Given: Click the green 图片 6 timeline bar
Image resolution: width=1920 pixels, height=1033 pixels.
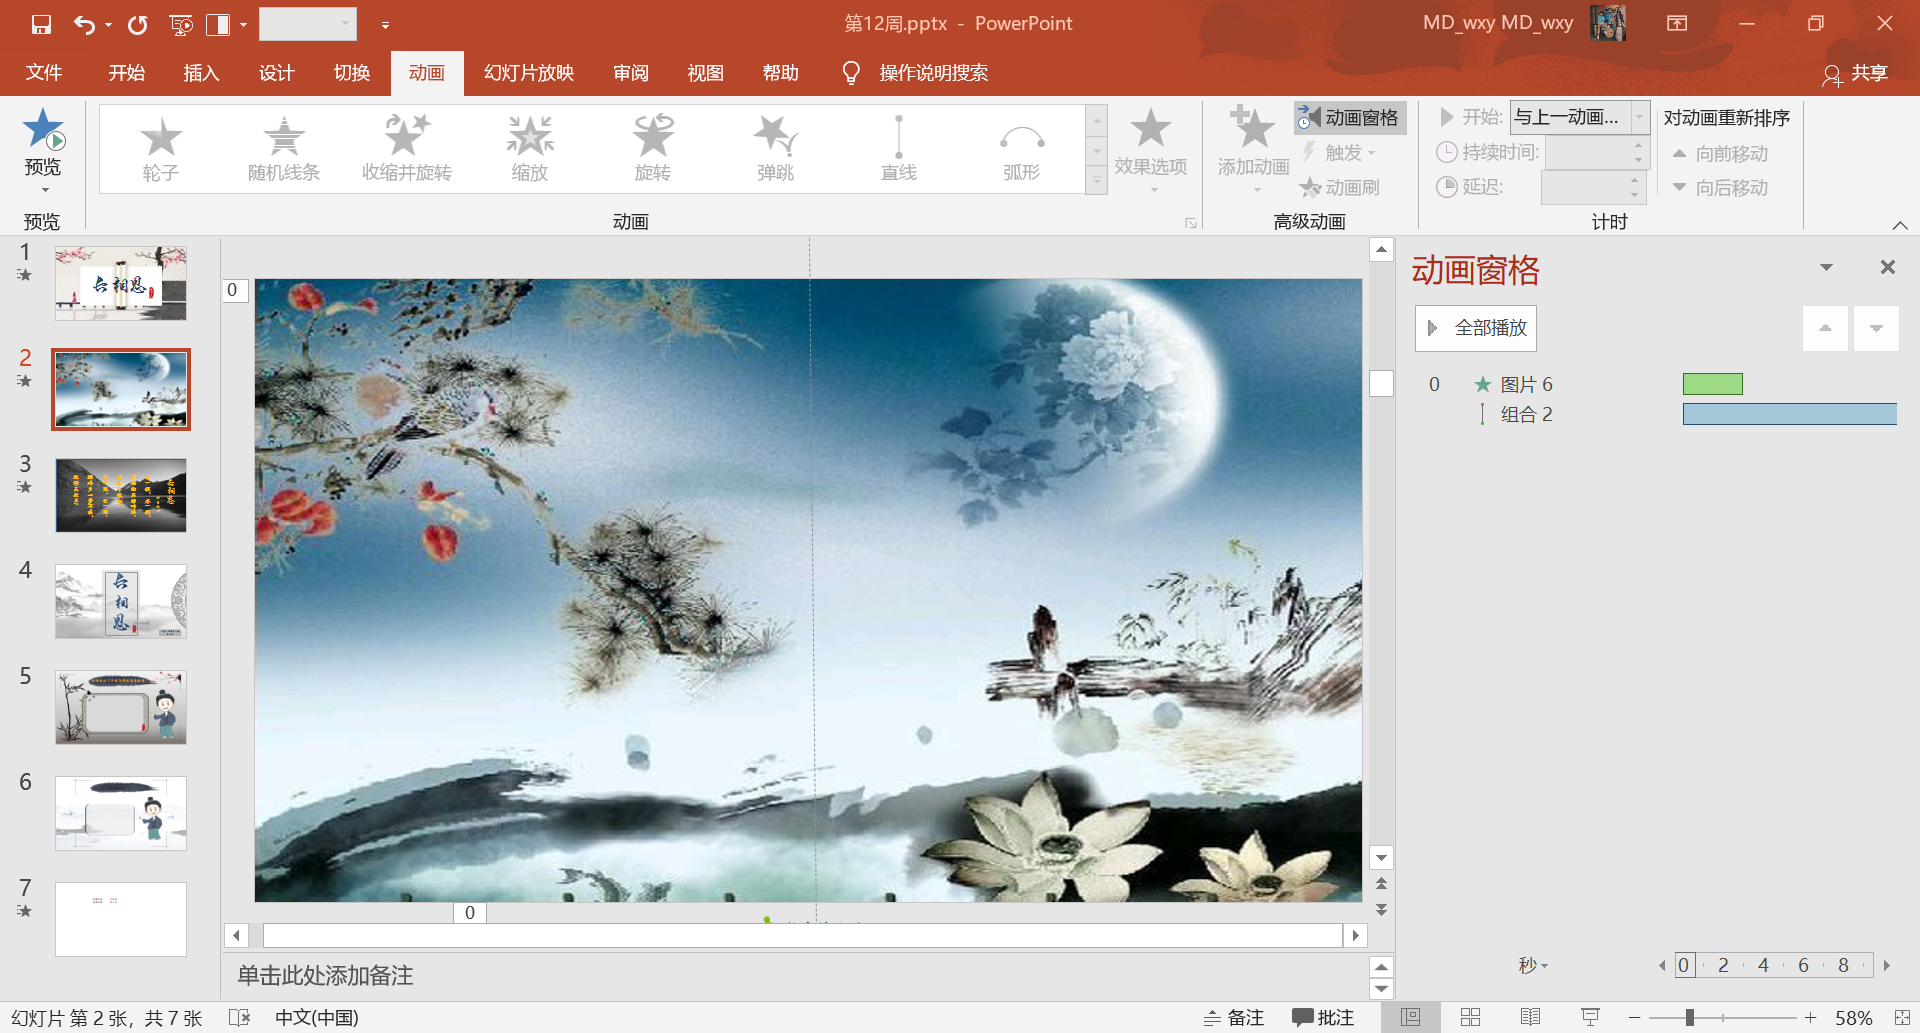Looking at the screenshot, I should (1712, 384).
